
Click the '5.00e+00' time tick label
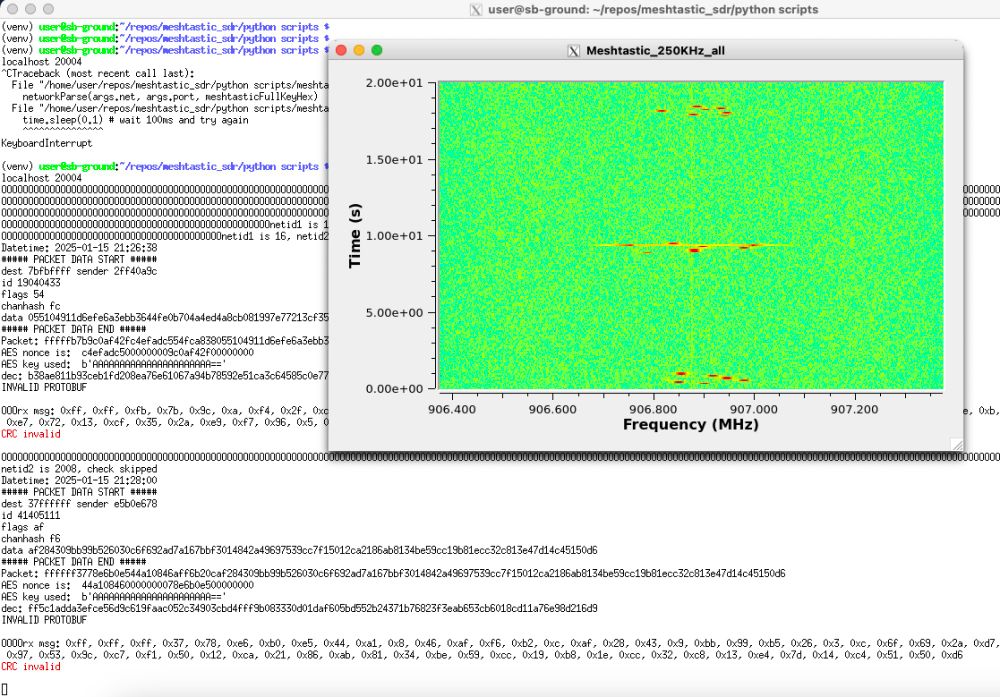coord(394,312)
